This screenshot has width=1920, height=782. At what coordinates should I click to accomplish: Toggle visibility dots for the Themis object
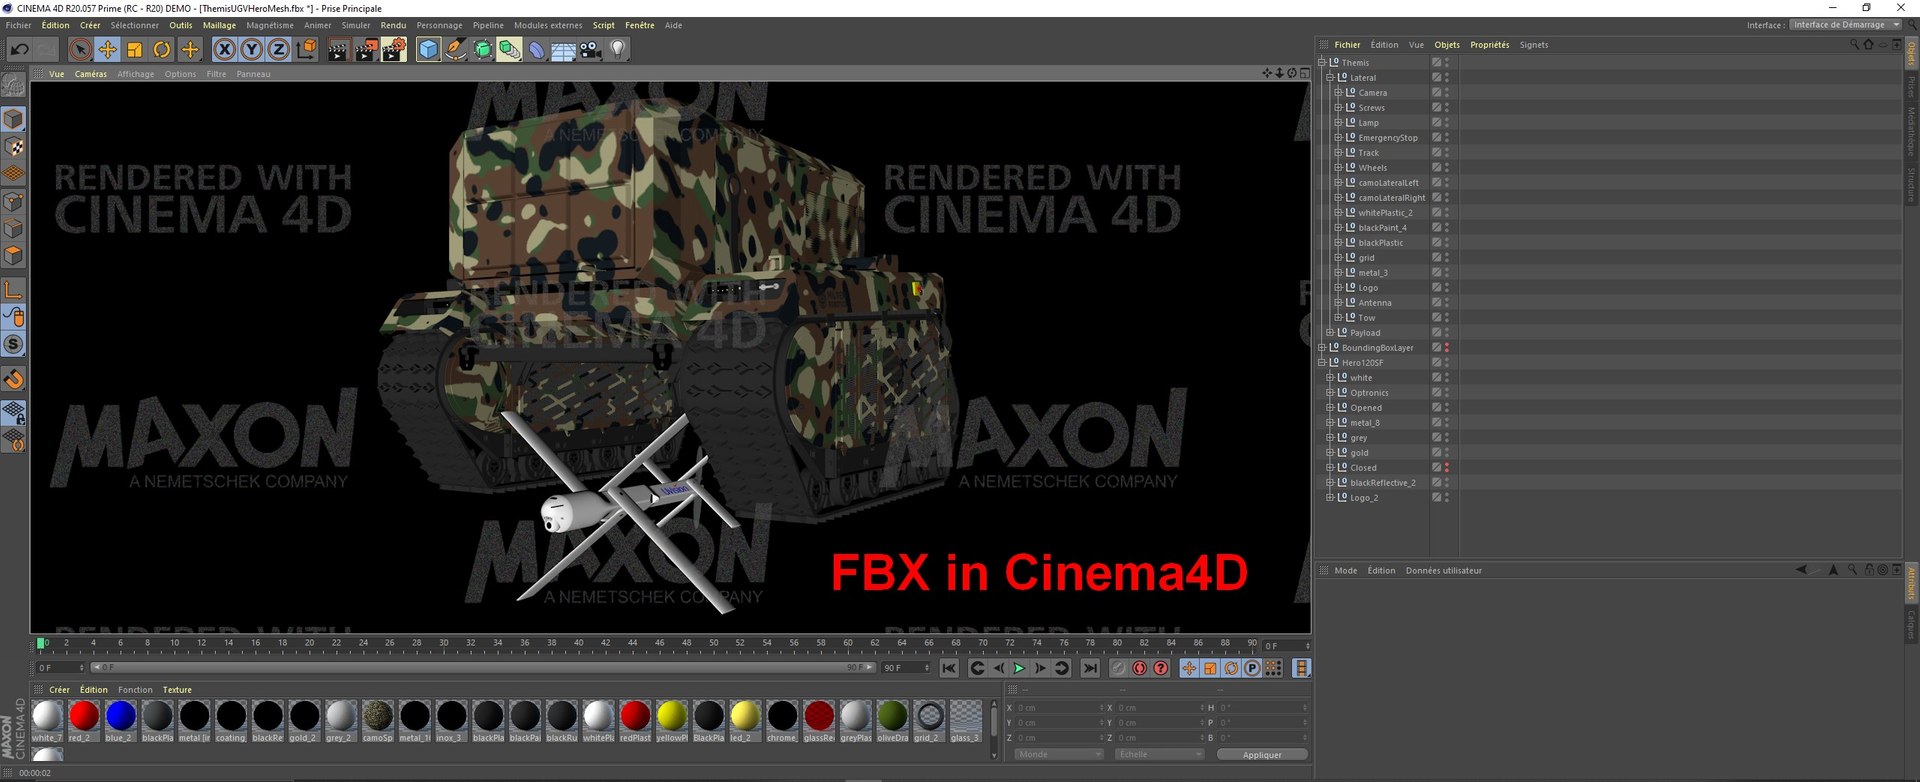tap(1447, 62)
